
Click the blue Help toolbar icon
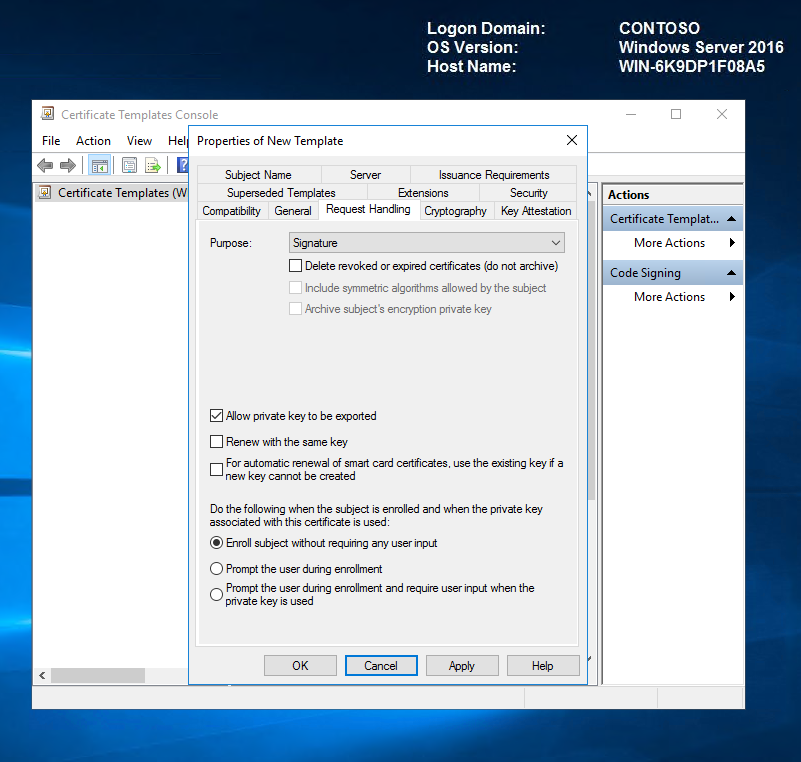(x=182, y=165)
